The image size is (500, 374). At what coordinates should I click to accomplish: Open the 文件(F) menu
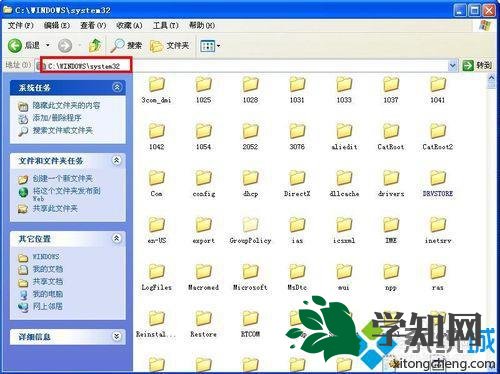[21, 25]
